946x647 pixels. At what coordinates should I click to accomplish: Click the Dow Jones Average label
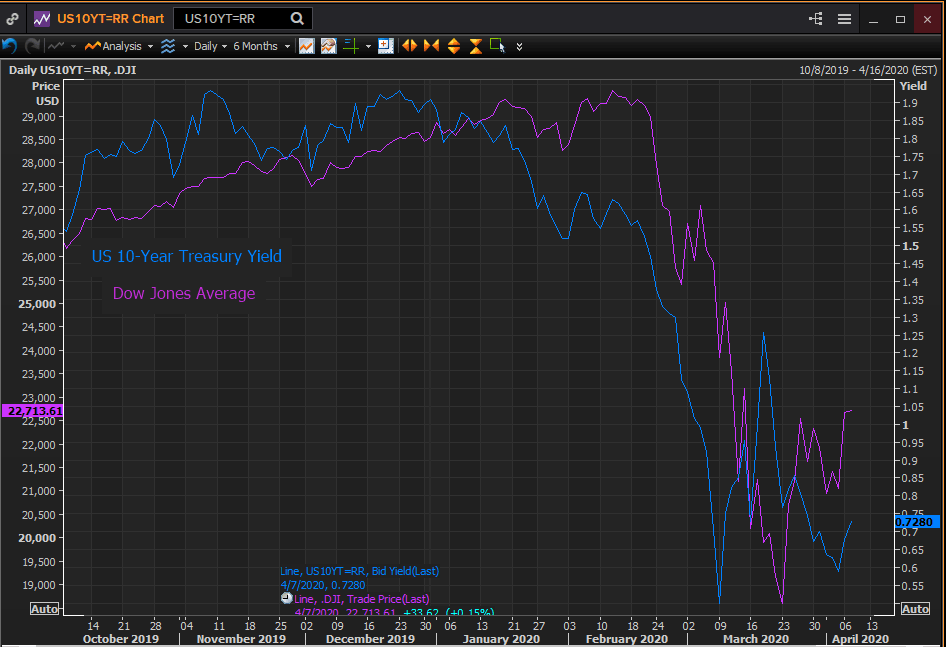click(184, 293)
